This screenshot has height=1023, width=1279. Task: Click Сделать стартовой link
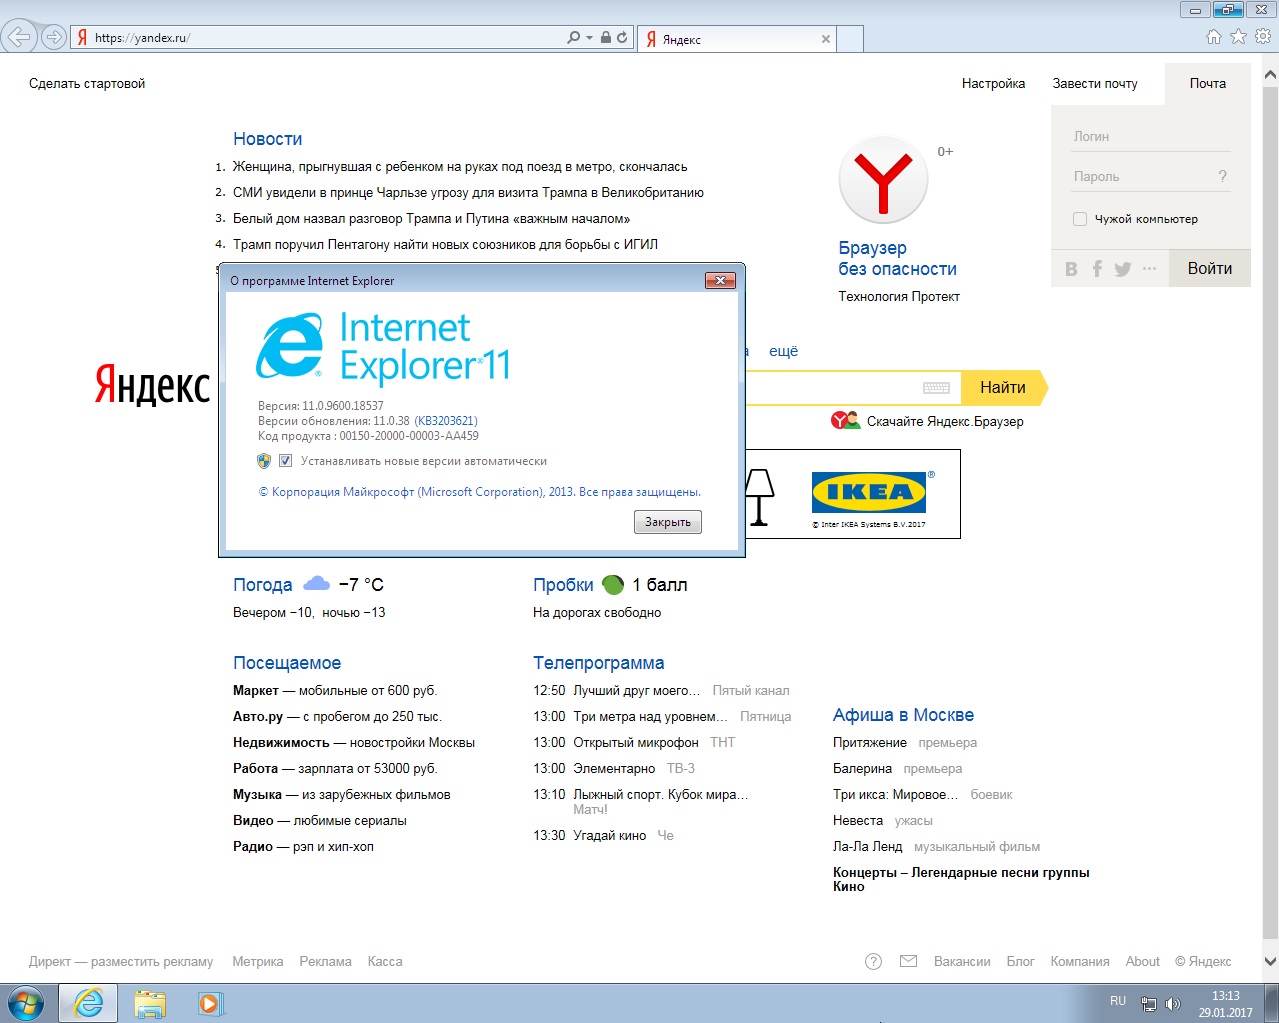[87, 84]
